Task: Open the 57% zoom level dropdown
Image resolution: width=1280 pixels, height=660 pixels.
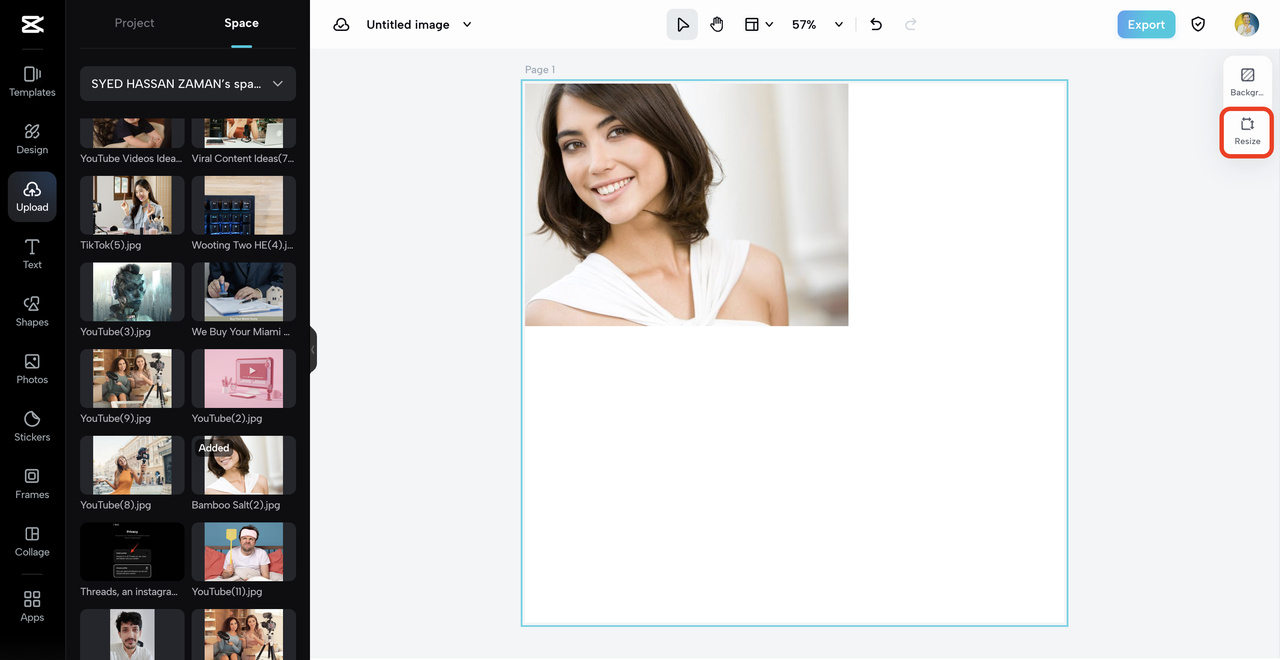Action: pos(839,24)
